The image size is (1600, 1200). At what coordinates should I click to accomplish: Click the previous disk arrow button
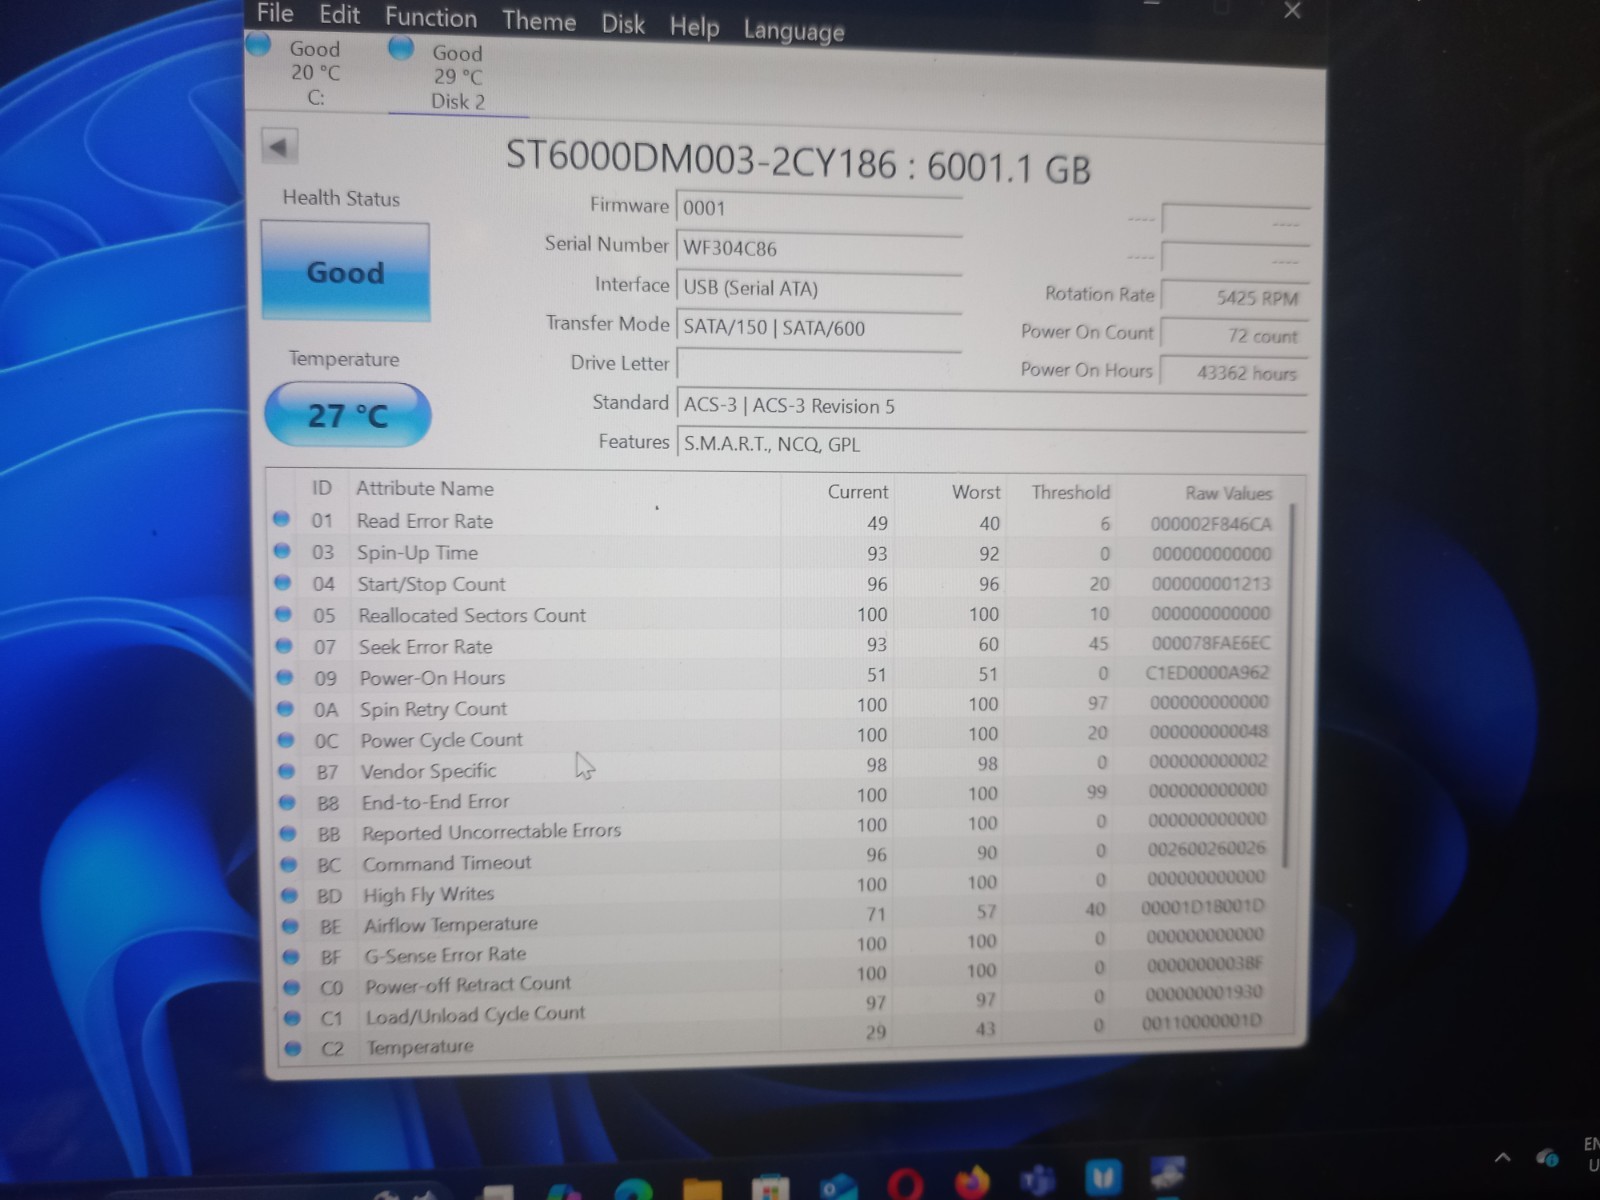pos(279,147)
